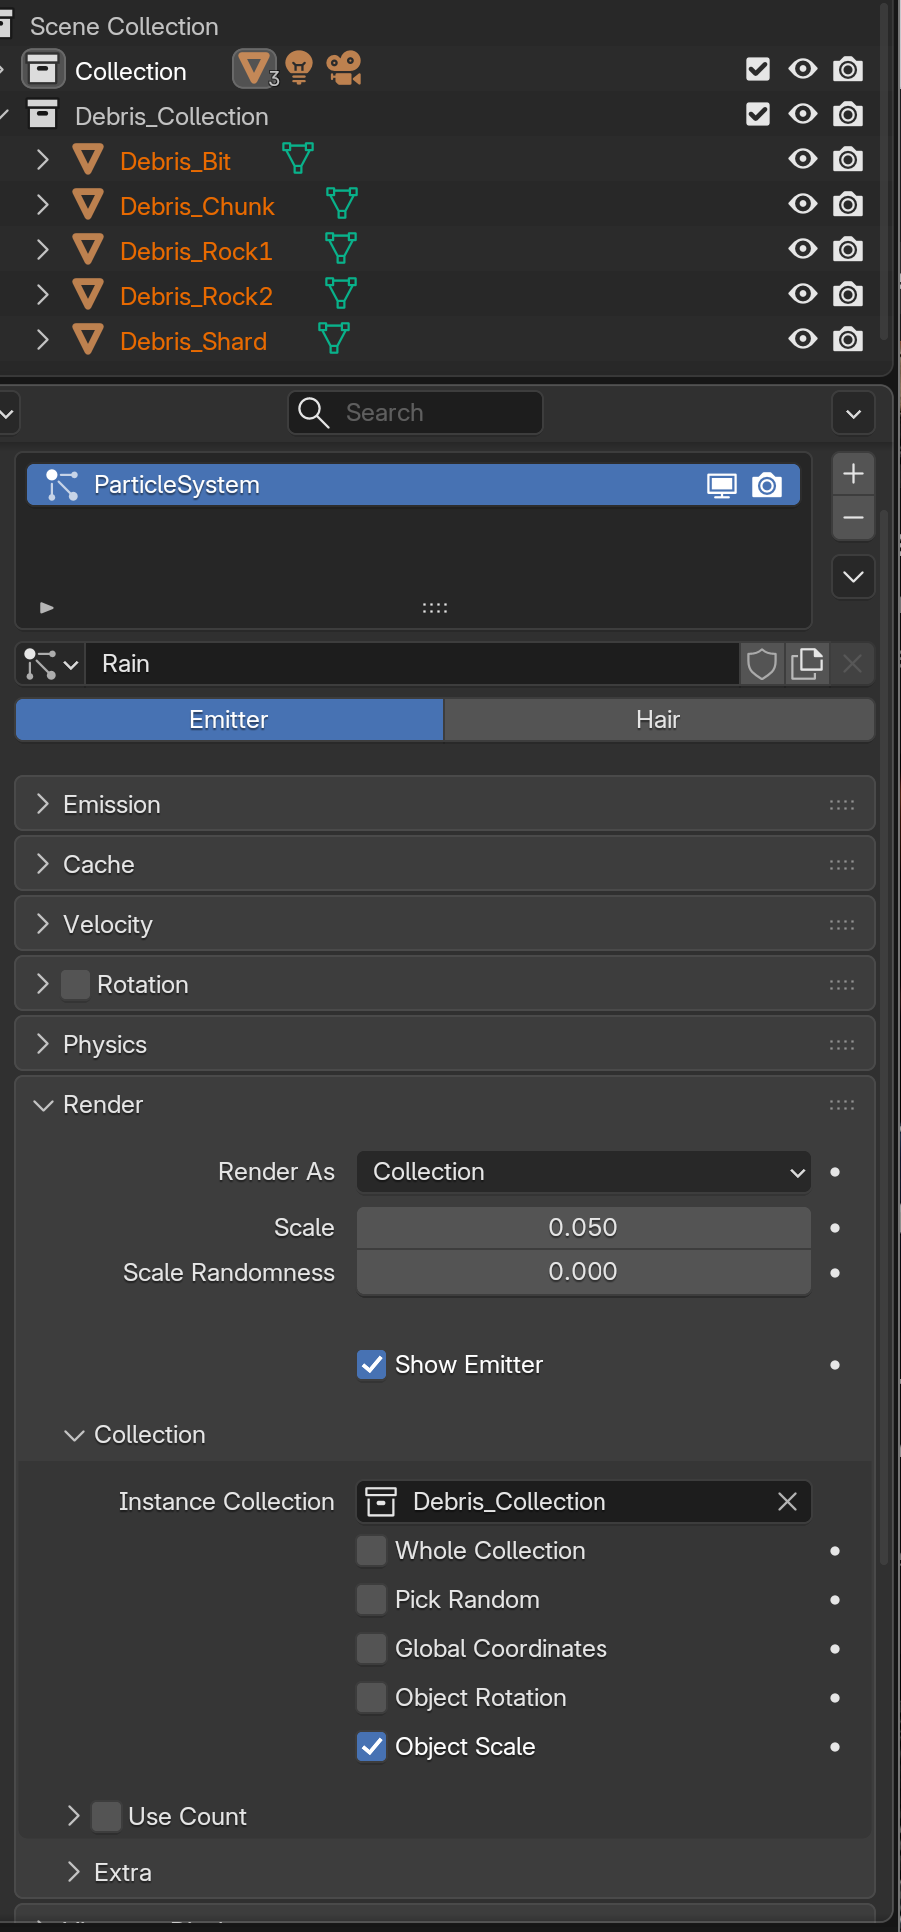The image size is (901, 1932).
Task: Click the Instance Collection Debris_Collection field
Action: pyautogui.click(x=584, y=1502)
